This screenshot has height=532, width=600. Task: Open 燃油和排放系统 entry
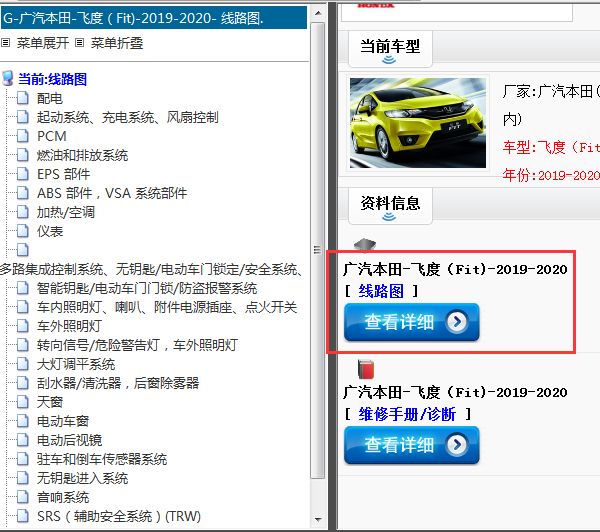tap(82, 155)
